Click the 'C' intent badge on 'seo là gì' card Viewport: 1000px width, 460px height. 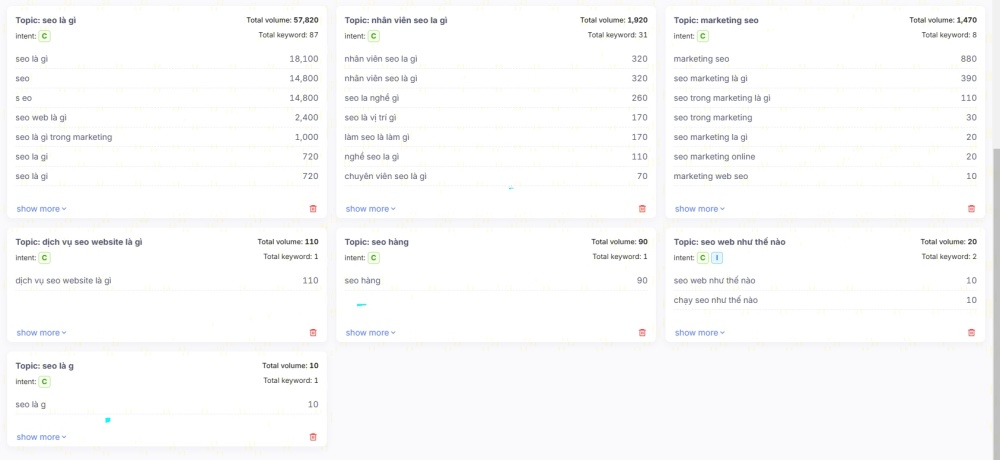[x=45, y=36]
